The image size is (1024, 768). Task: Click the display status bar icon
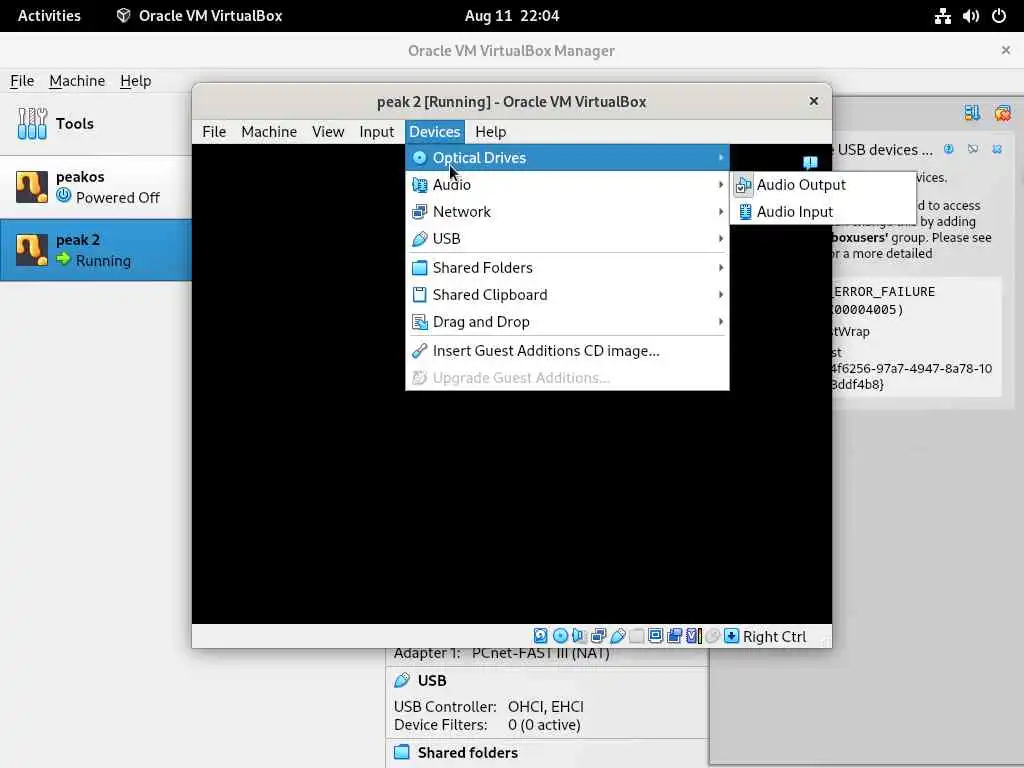pos(656,636)
